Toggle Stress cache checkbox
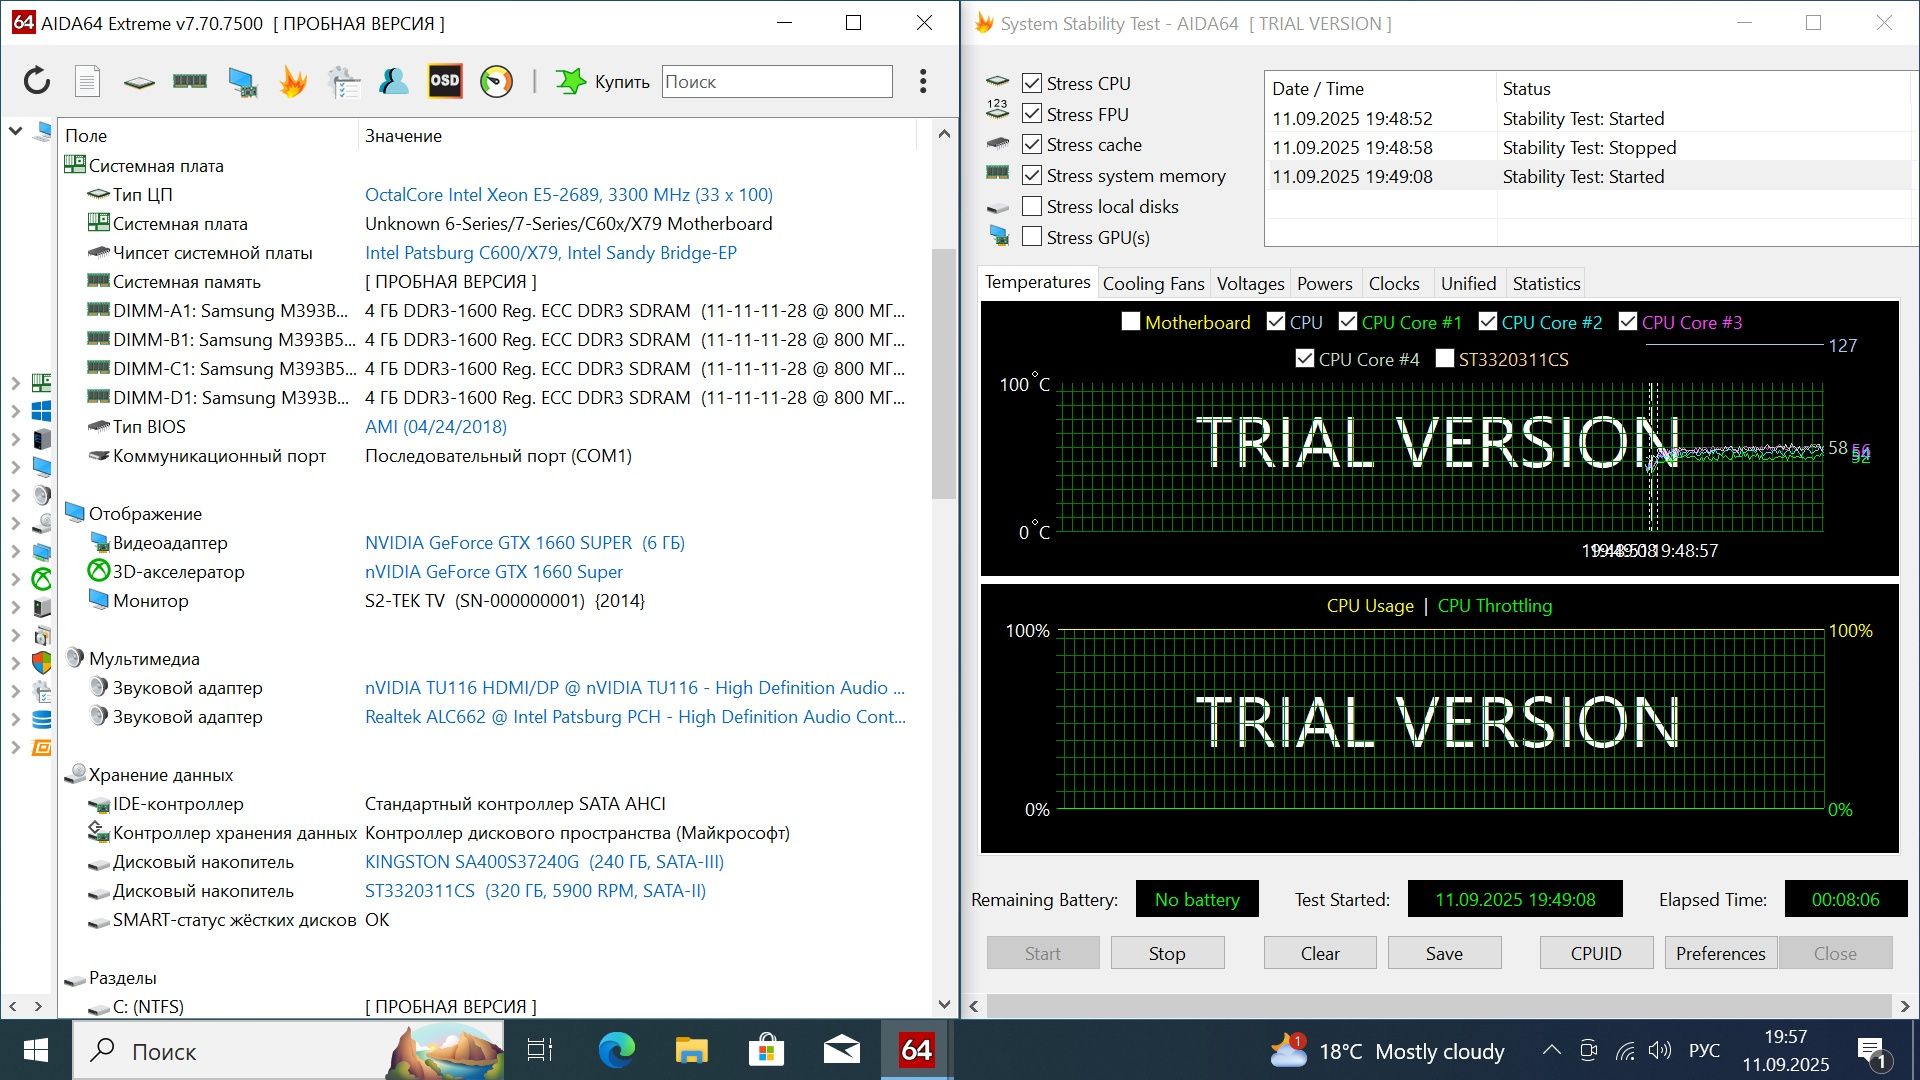 (1032, 145)
